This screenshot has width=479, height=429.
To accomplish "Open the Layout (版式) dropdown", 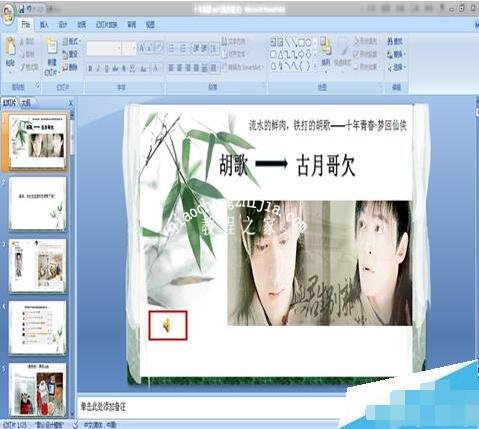I will click(x=71, y=41).
